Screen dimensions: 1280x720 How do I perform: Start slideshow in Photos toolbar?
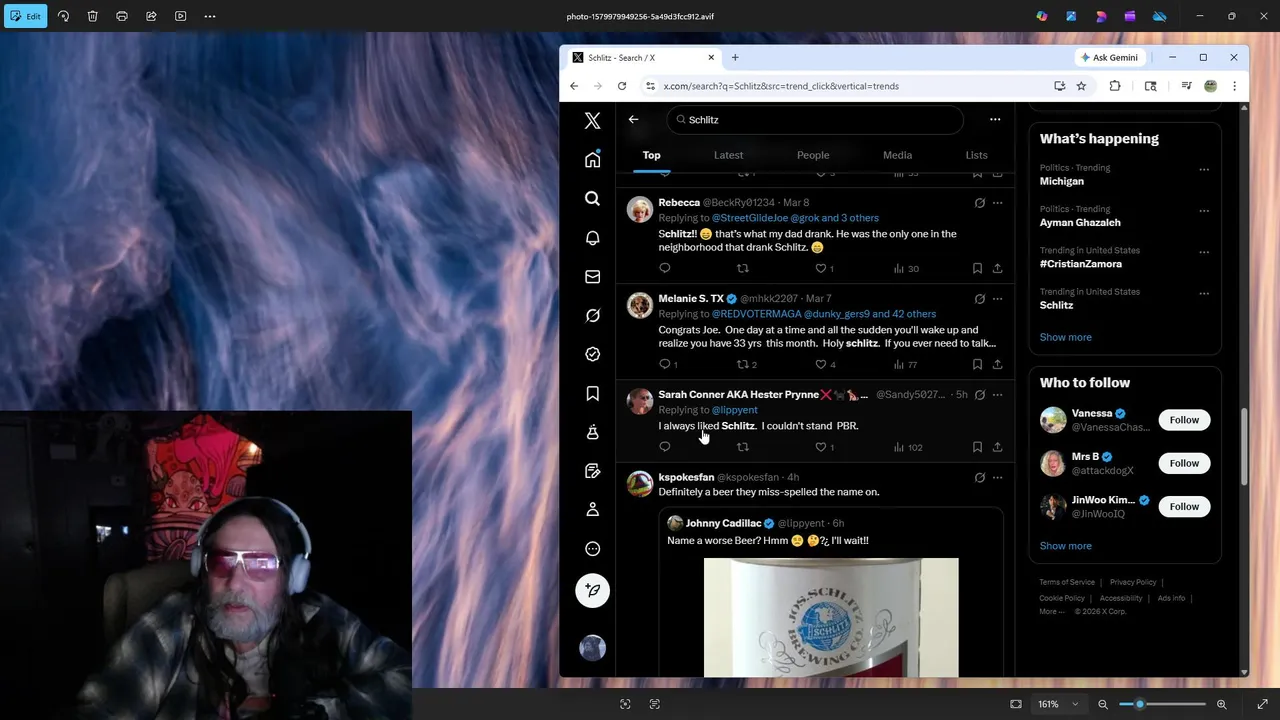pyautogui.click(x=180, y=16)
